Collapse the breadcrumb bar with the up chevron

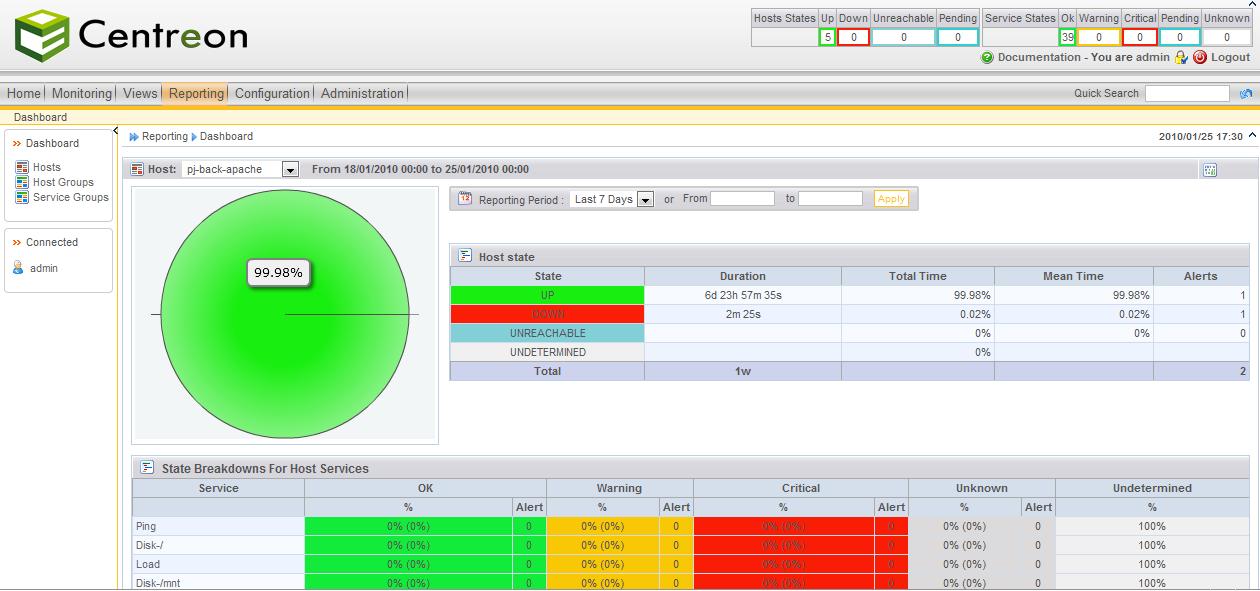(1250, 134)
